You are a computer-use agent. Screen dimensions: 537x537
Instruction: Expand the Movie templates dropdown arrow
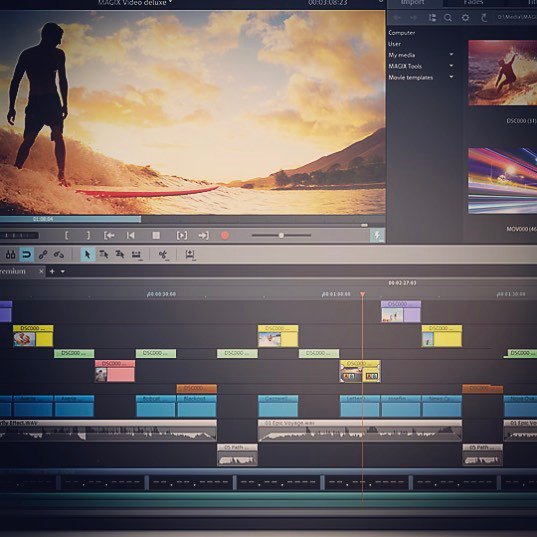click(451, 77)
